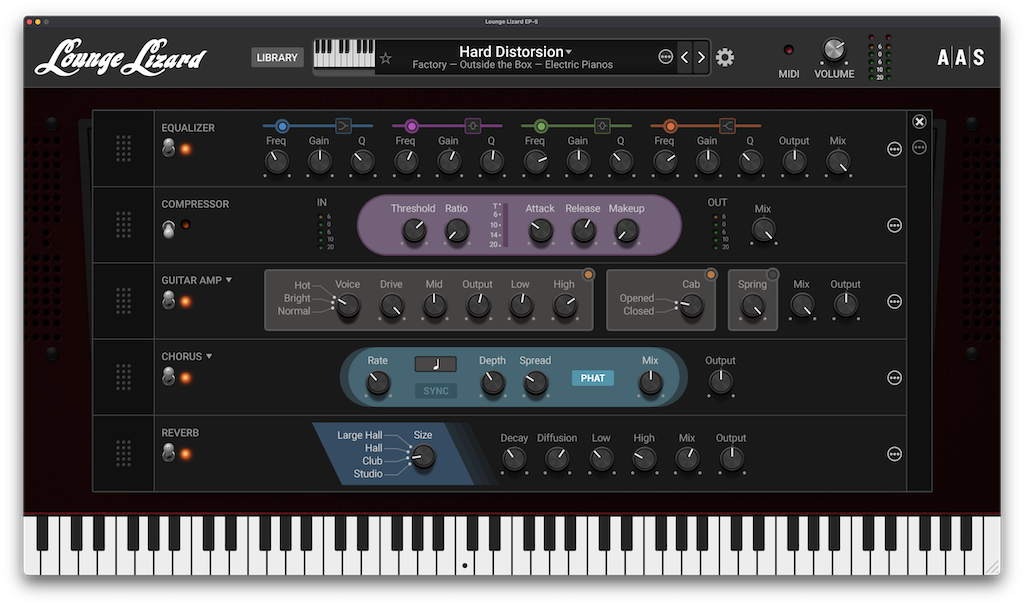Open Guitar Amp row options ellipsis
Image resolution: width=1024 pixels, height=606 pixels.
pos(894,302)
